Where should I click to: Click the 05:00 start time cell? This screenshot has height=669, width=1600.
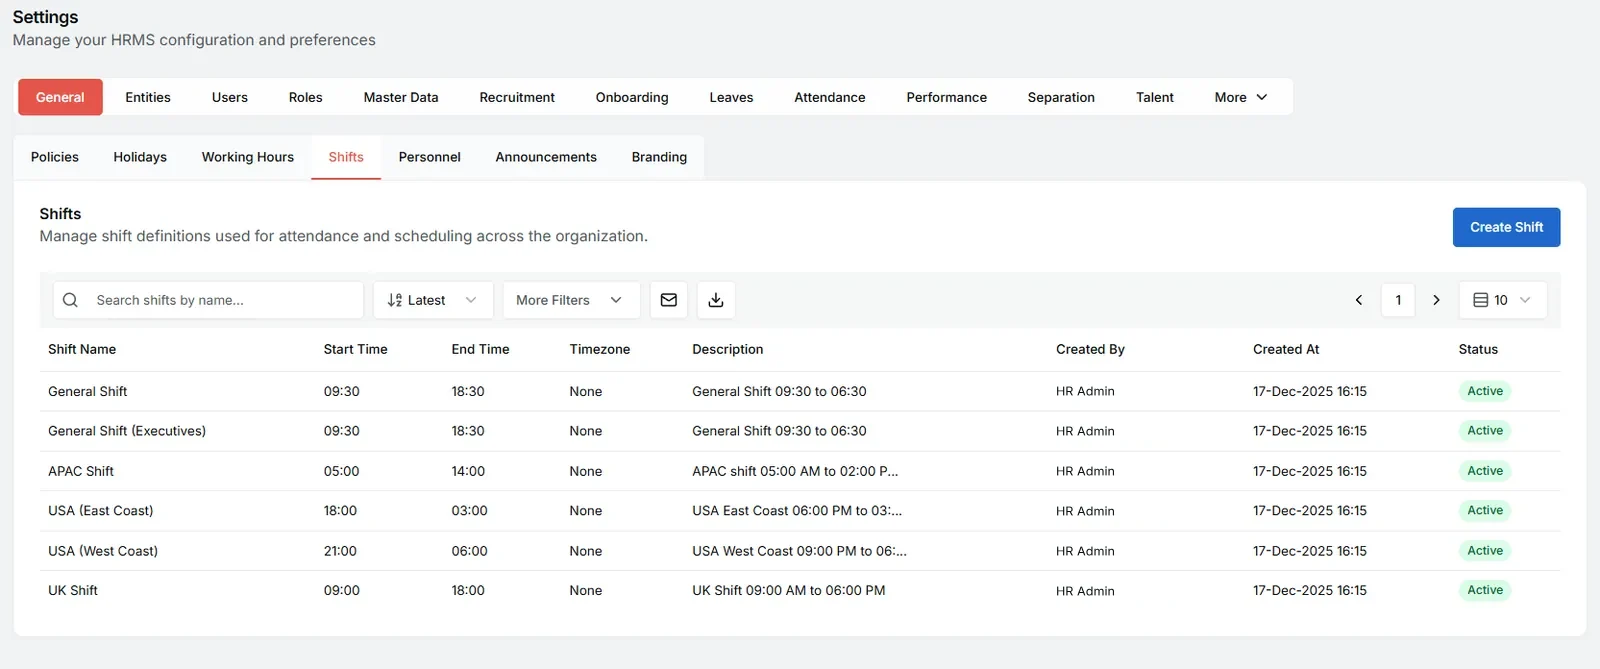[341, 471]
